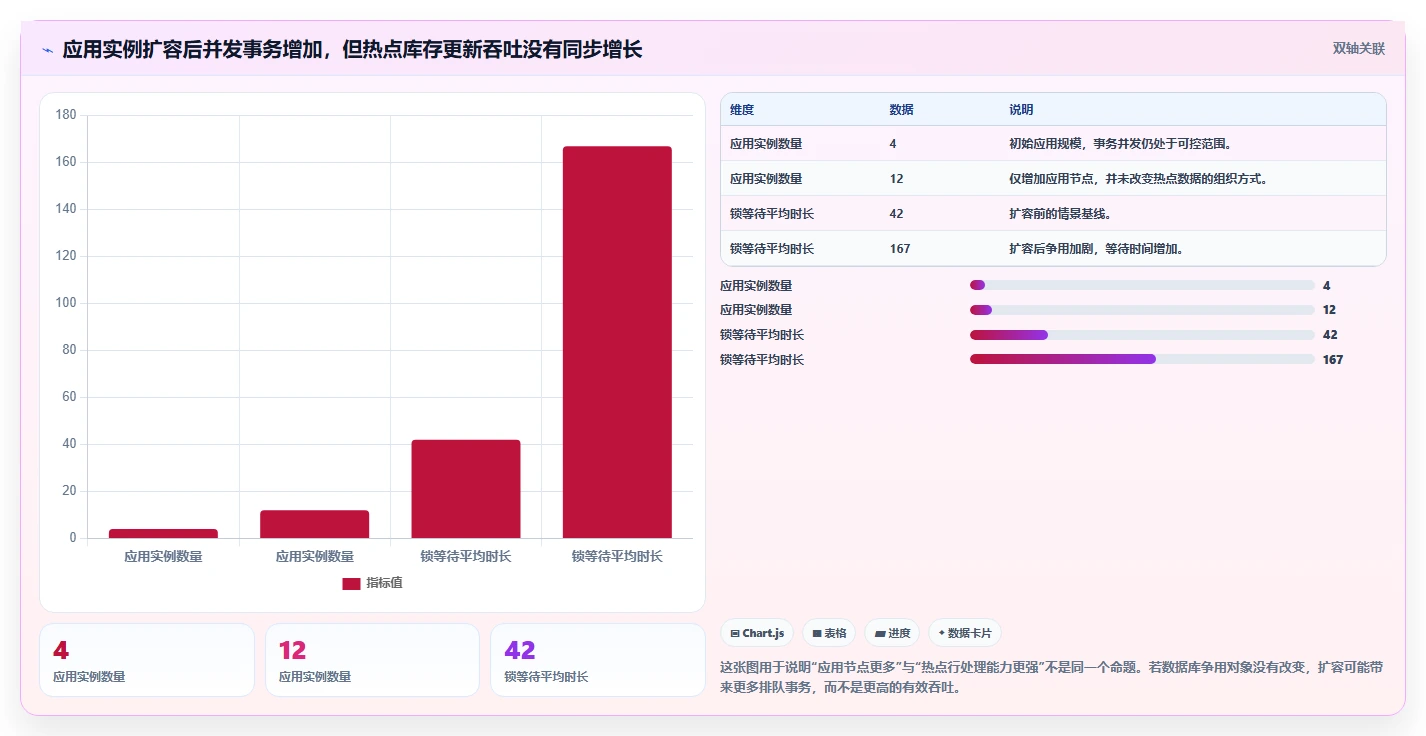Screen dimensions: 1426x736
Task: Click the 双轴关联 label in the header
Action: pyautogui.click(x=1359, y=48)
